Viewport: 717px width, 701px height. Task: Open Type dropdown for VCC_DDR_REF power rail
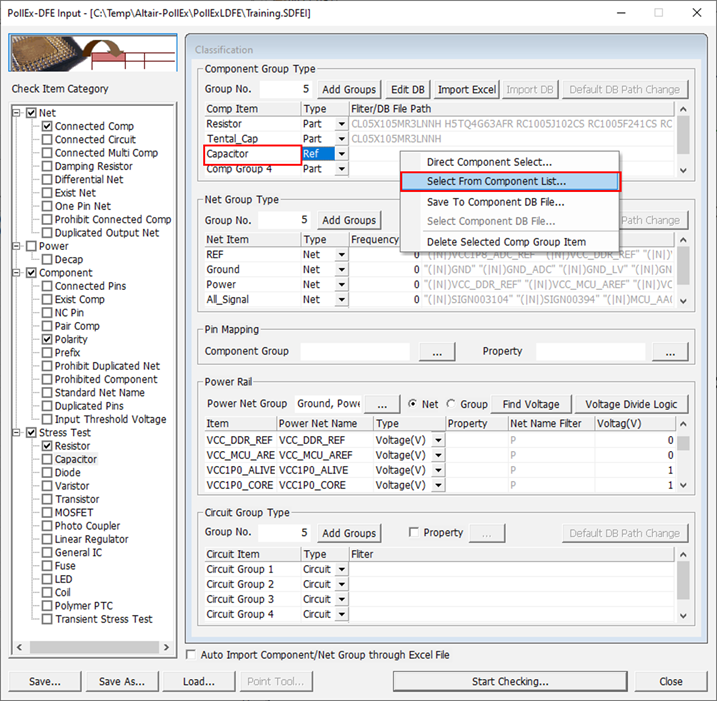437,440
